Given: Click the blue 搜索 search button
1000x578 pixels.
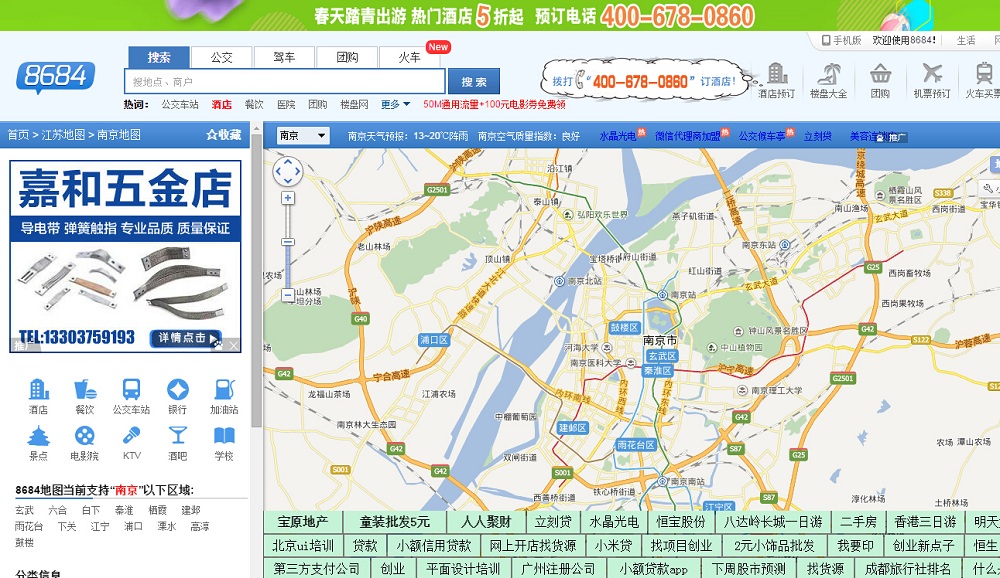Looking at the screenshot, I should click(x=474, y=82).
